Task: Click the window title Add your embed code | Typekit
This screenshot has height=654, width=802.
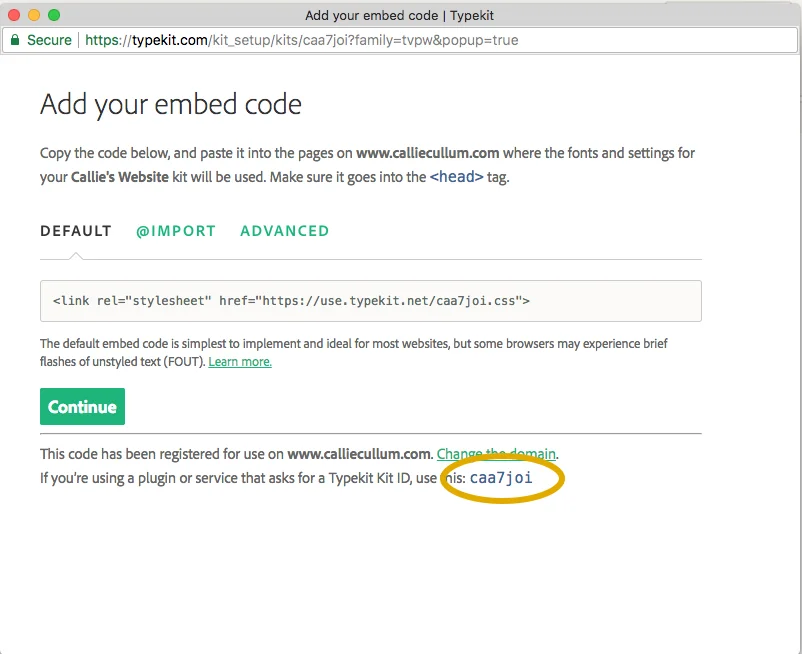Action: coord(399,15)
